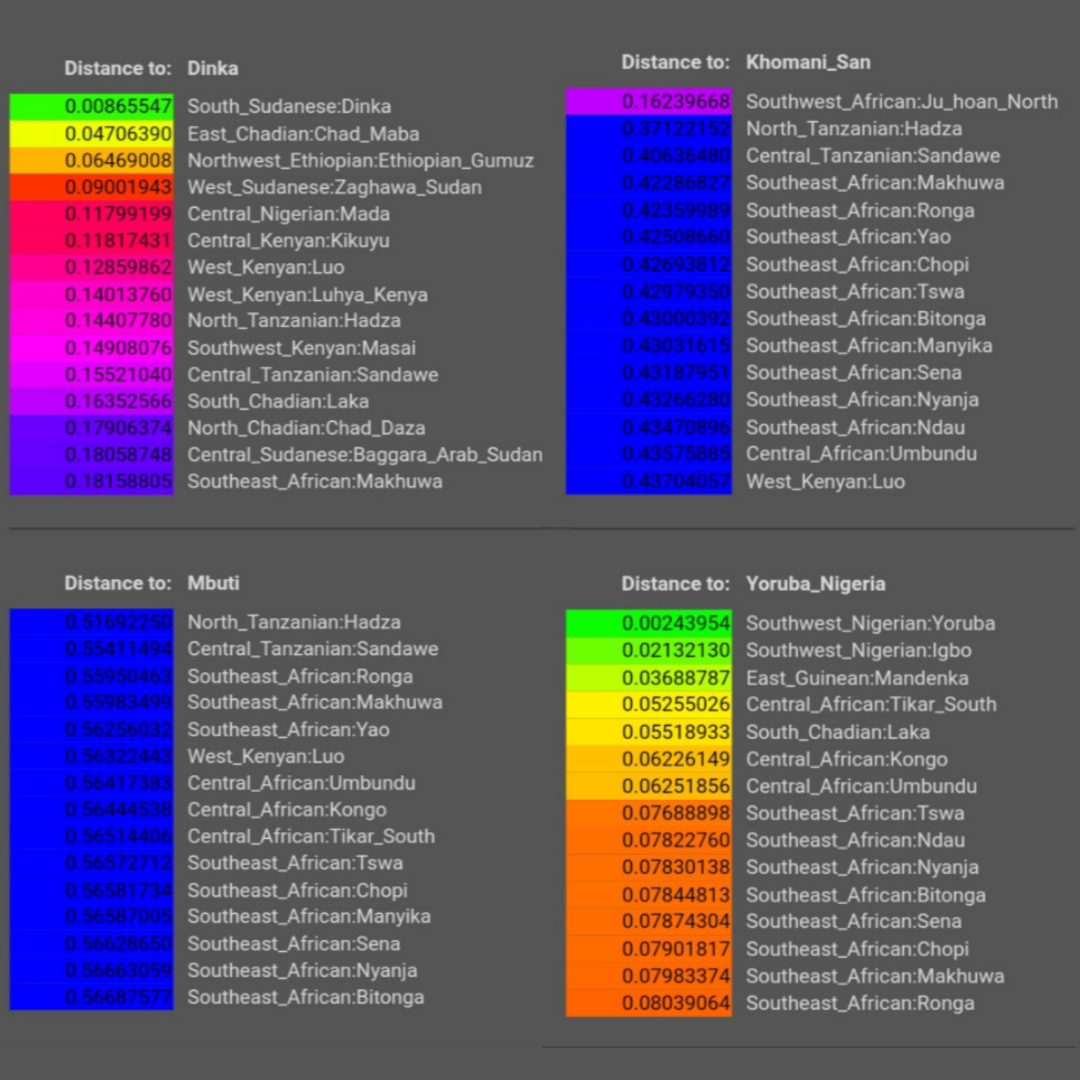
Task: Click Southeast_African:Ronga in Khomani_San list
Action: 860,210
